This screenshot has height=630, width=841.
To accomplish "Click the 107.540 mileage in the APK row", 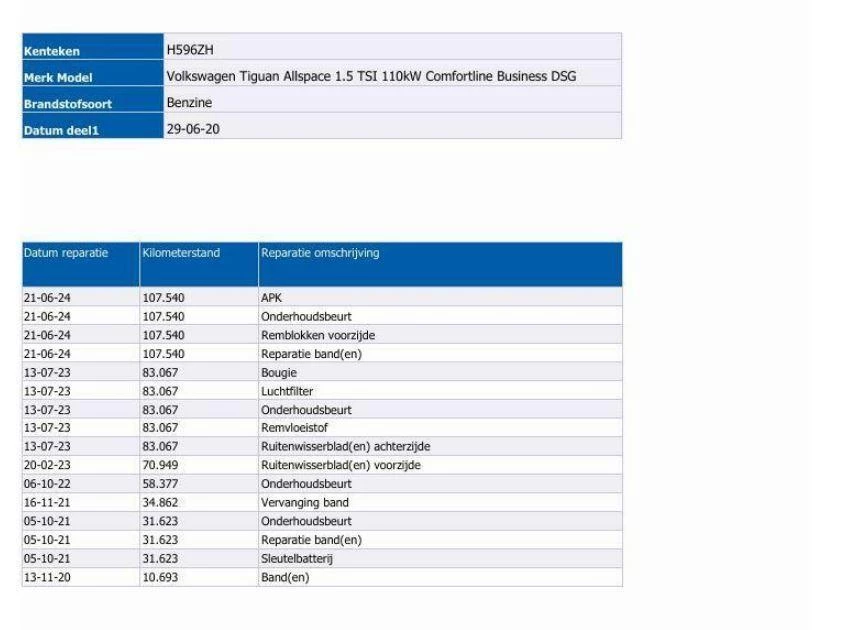I will [164, 298].
